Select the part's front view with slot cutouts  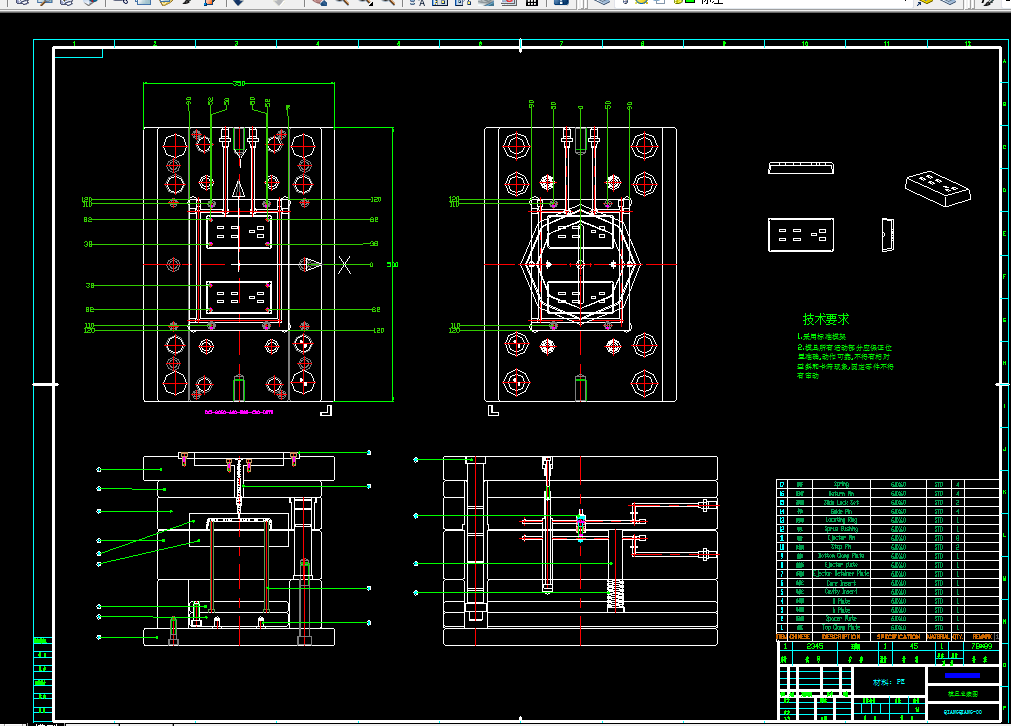pos(801,235)
